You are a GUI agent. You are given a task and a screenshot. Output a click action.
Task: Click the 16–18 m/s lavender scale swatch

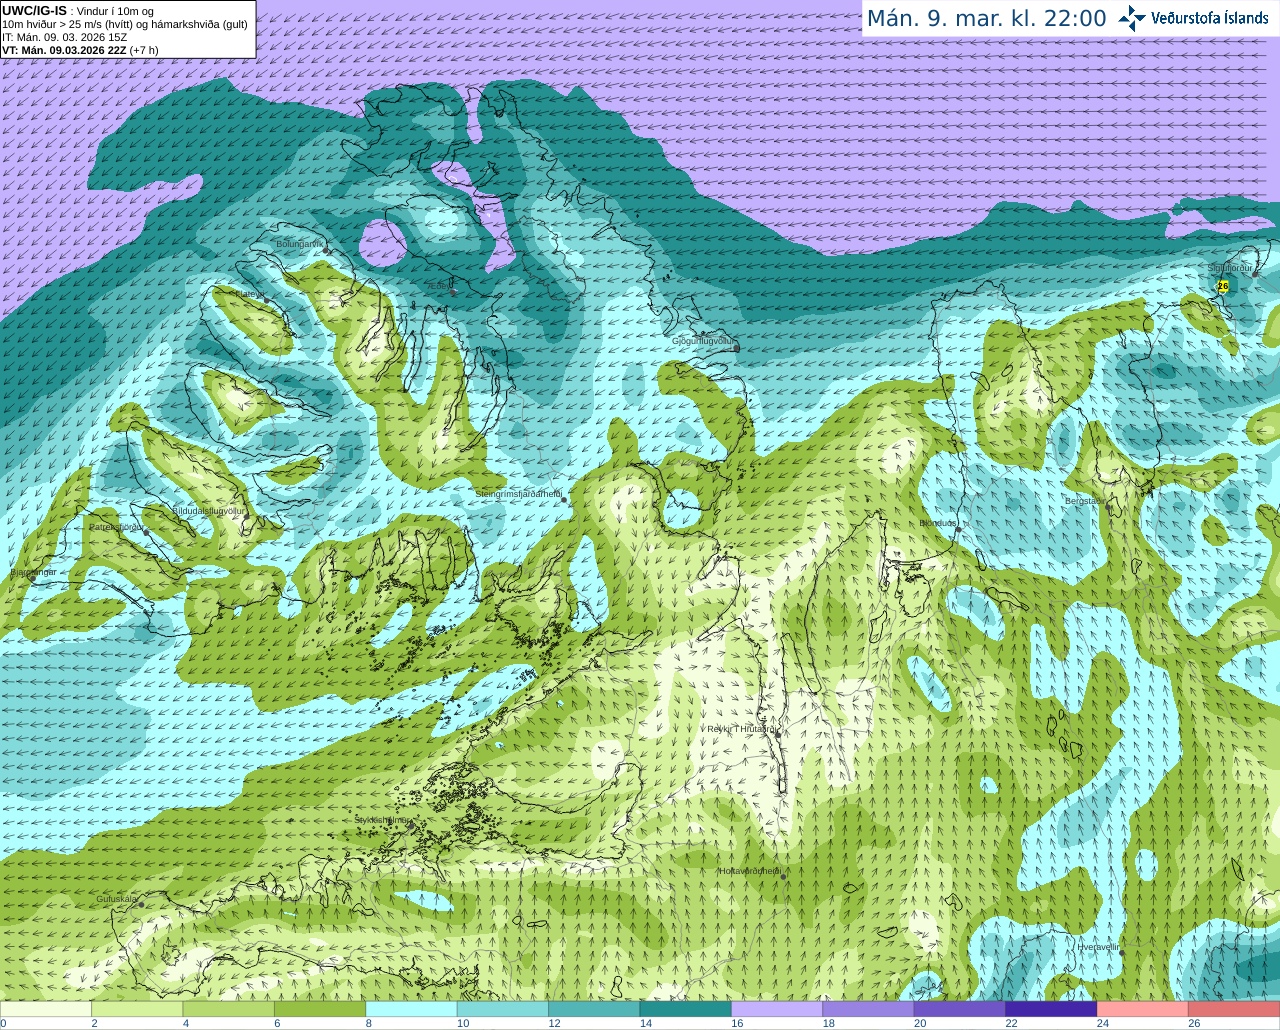[x=777, y=1009]
